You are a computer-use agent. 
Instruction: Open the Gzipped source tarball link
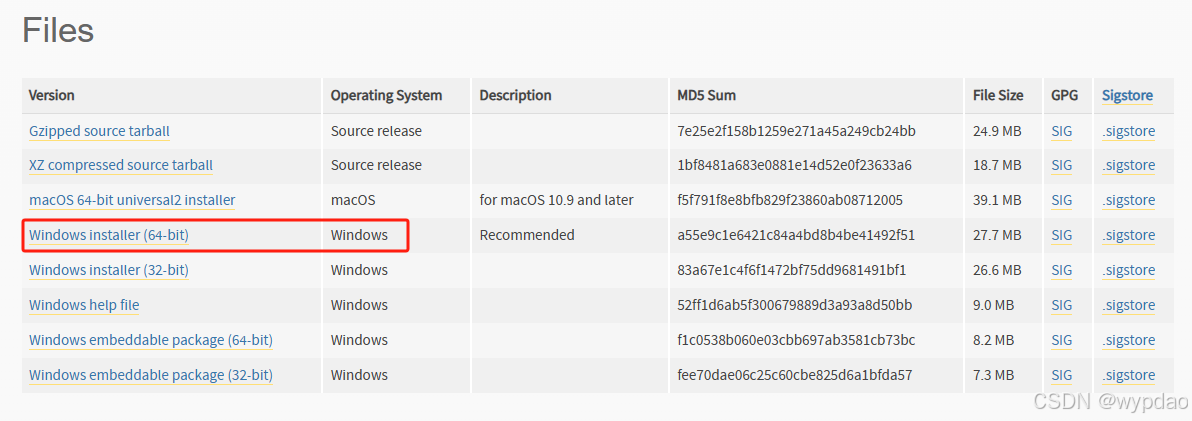tap(100, 131)
